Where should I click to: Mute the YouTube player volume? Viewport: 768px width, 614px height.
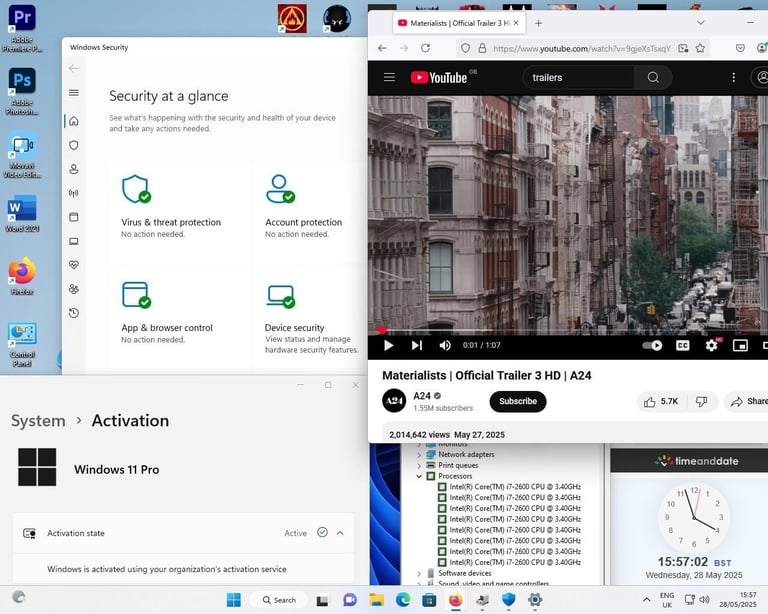[445, 345]
